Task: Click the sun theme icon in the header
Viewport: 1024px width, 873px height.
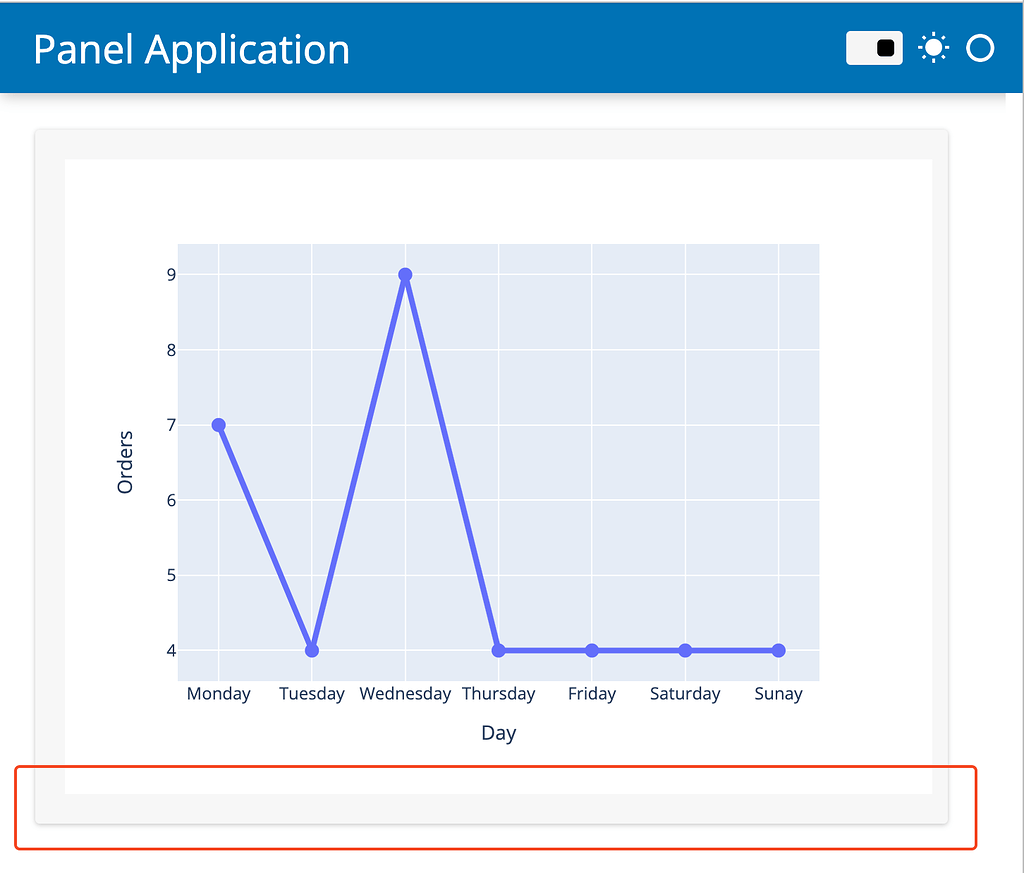Action: click(x=933, y=47)
